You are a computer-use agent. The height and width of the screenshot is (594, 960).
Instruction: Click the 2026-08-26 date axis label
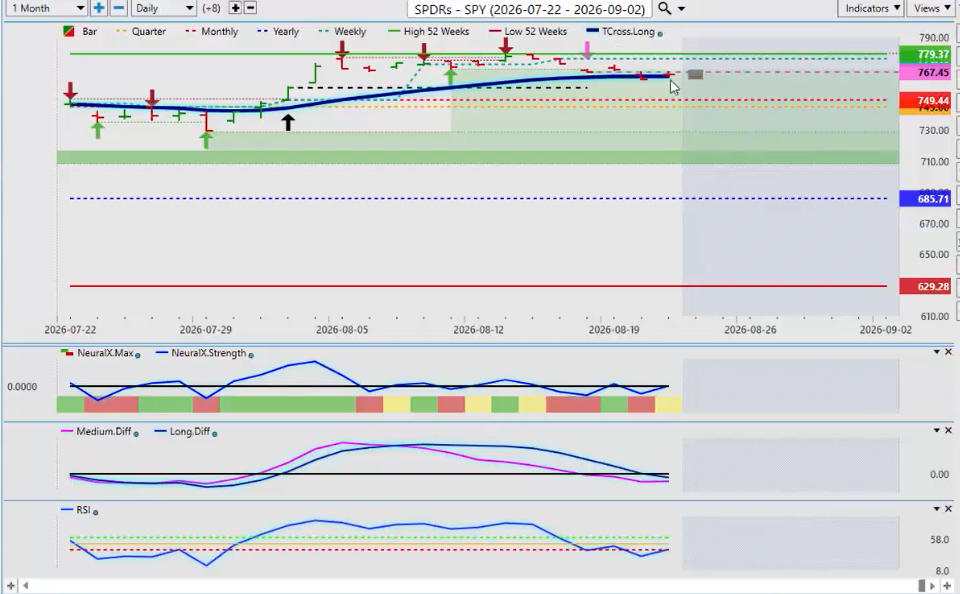coord(749,329)
